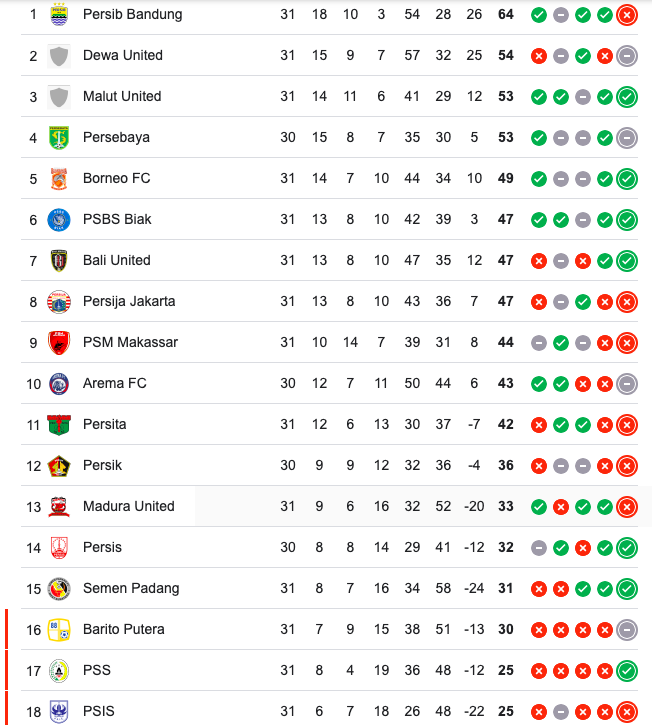Open the PSBS Biak blue round crest
This screenshot has height=725, width=652.
pos(59,220)
